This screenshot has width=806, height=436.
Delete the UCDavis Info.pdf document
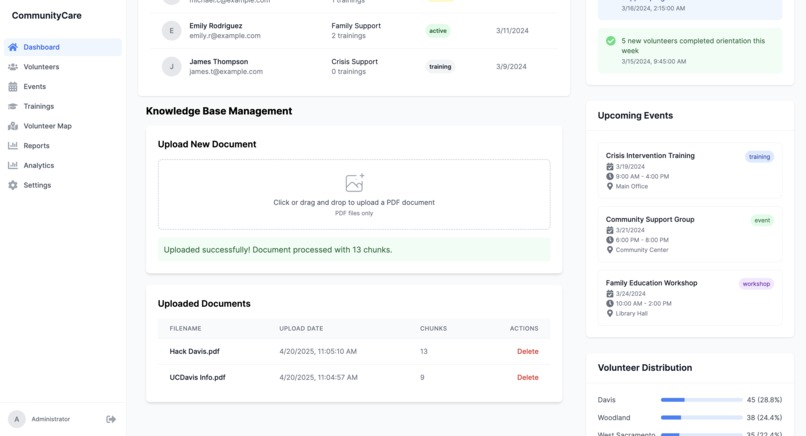coord(527,377)
